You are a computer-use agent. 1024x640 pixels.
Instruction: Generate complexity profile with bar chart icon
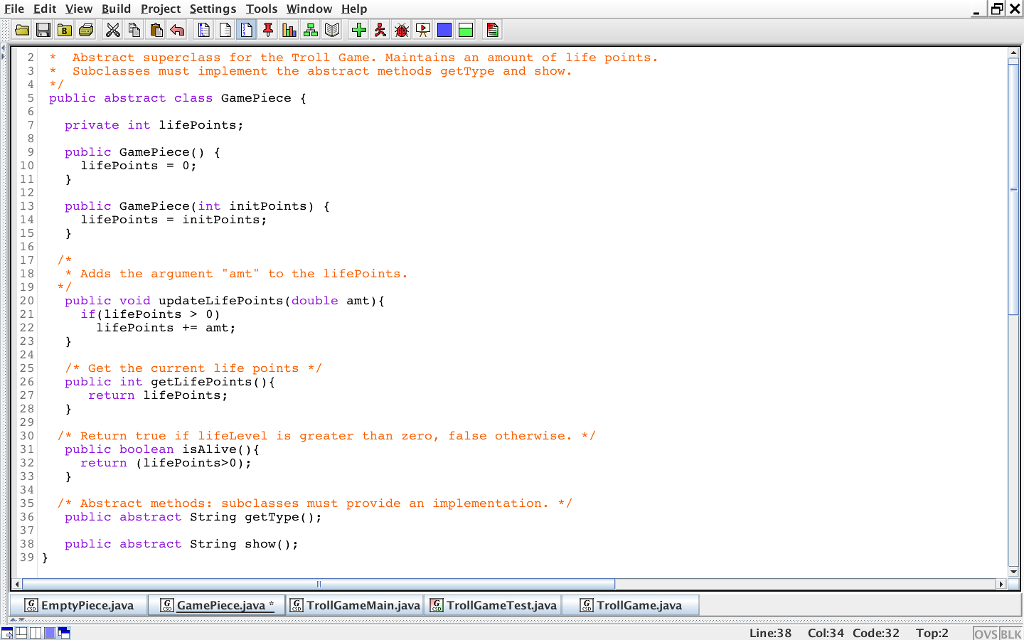[x=289, y=29]
